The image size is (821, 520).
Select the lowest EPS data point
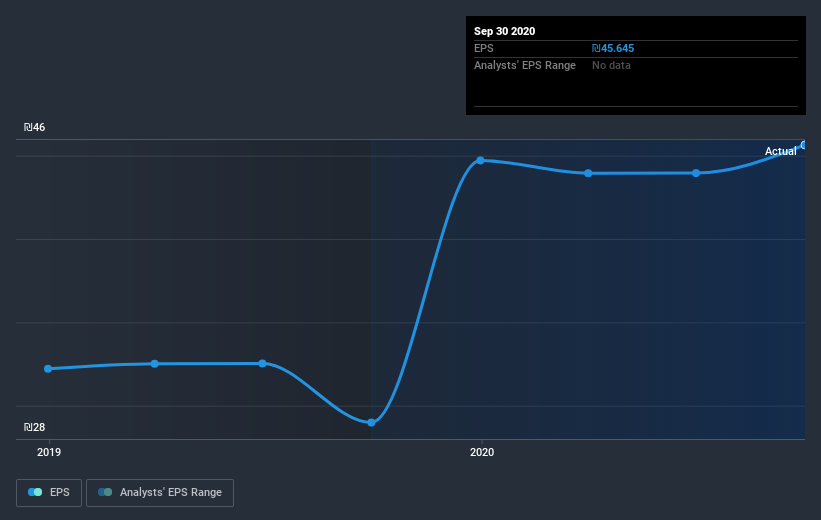[x=371, y=423]
